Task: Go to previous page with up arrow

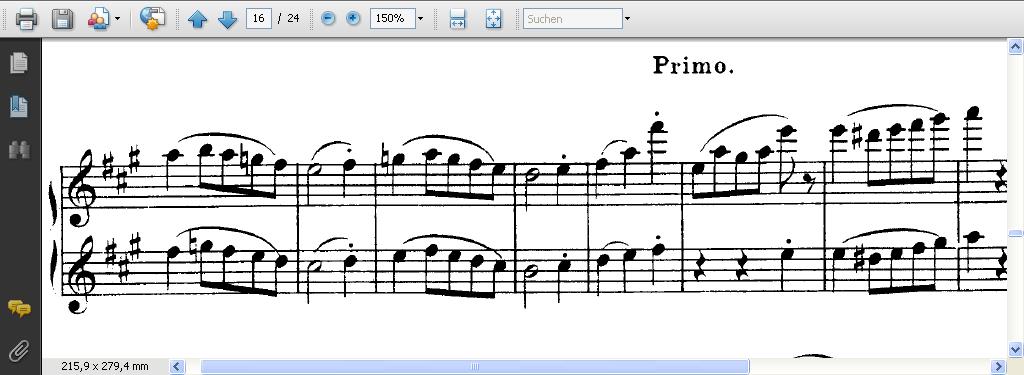Action: [x=197, y=19]
